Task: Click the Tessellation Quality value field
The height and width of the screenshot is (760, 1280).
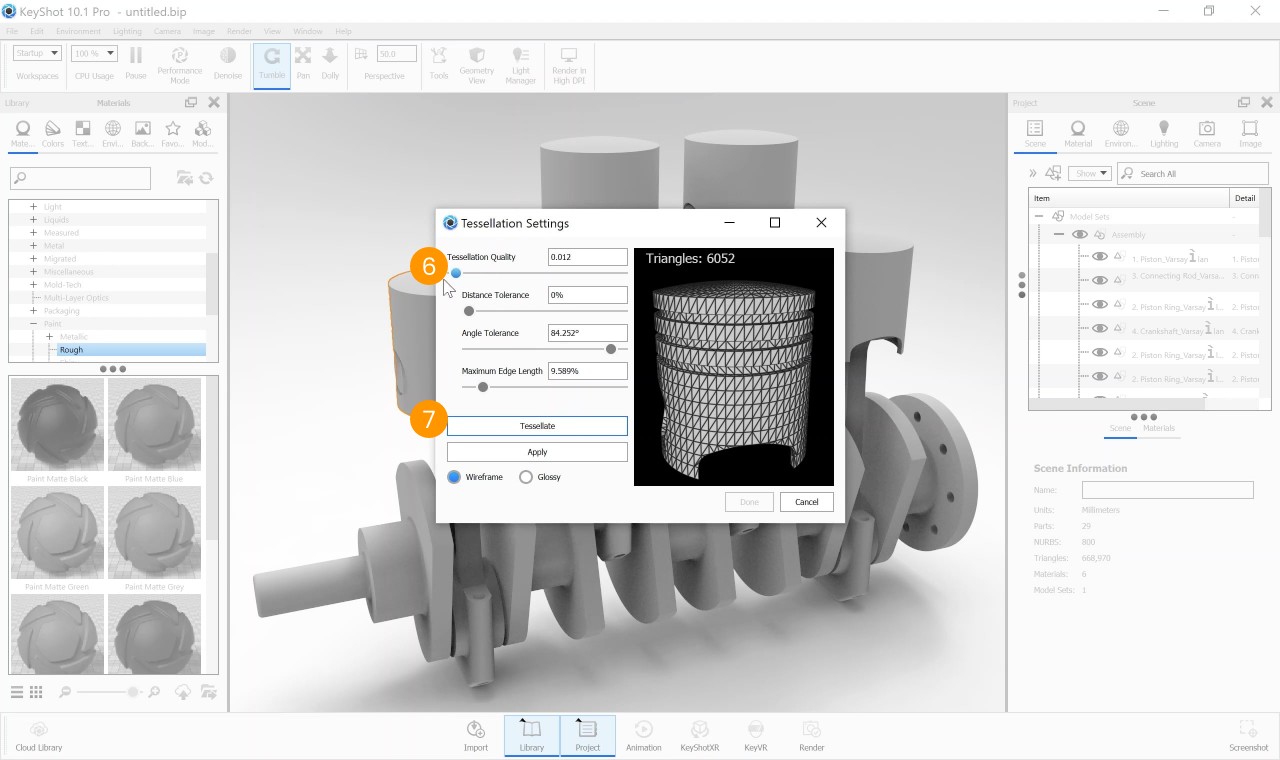Action: click(x=588, y=257)
